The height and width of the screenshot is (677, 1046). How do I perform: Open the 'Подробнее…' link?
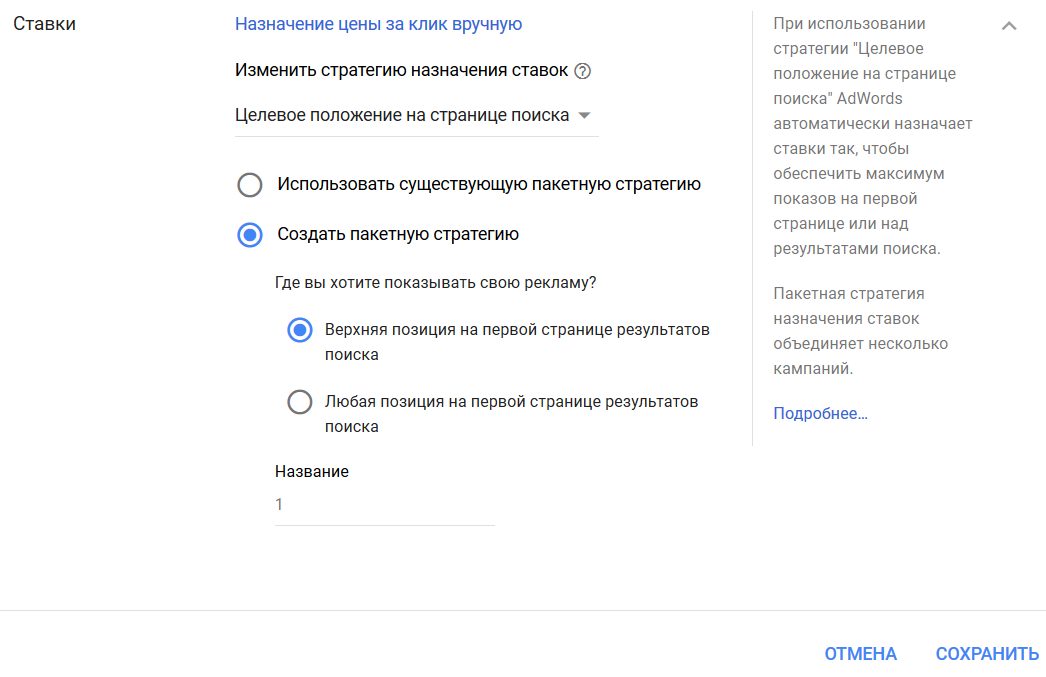[820, 413]
